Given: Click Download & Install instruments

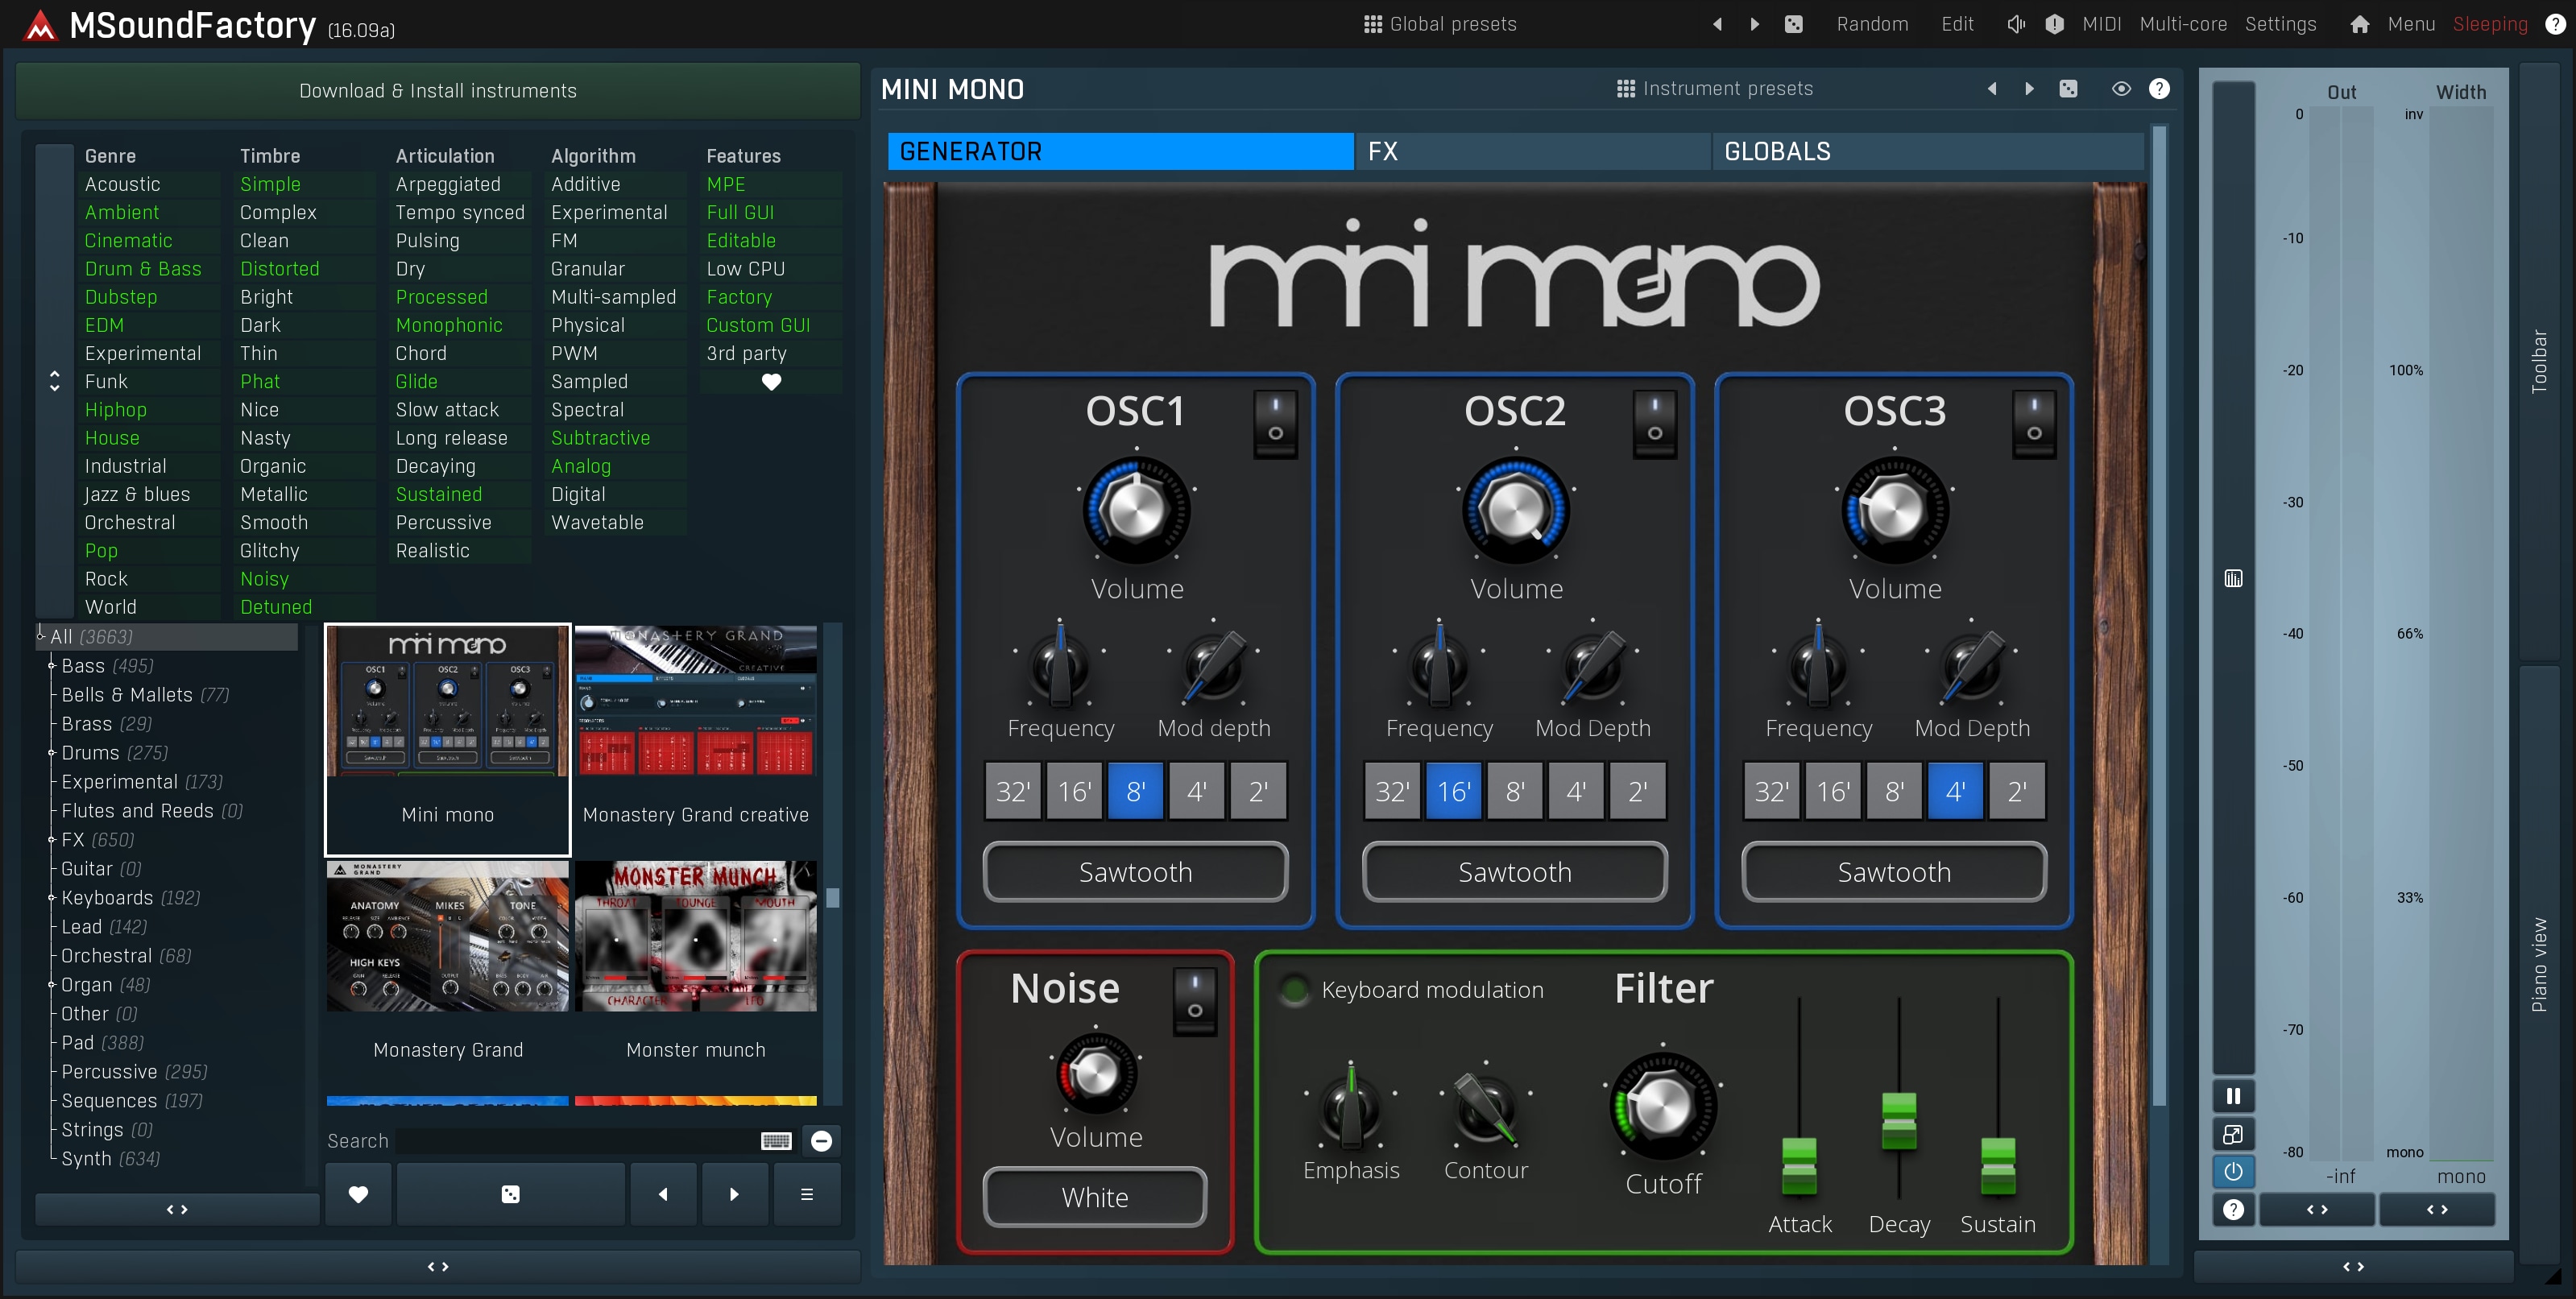Looking at the screenshot, I should (438, 91).
